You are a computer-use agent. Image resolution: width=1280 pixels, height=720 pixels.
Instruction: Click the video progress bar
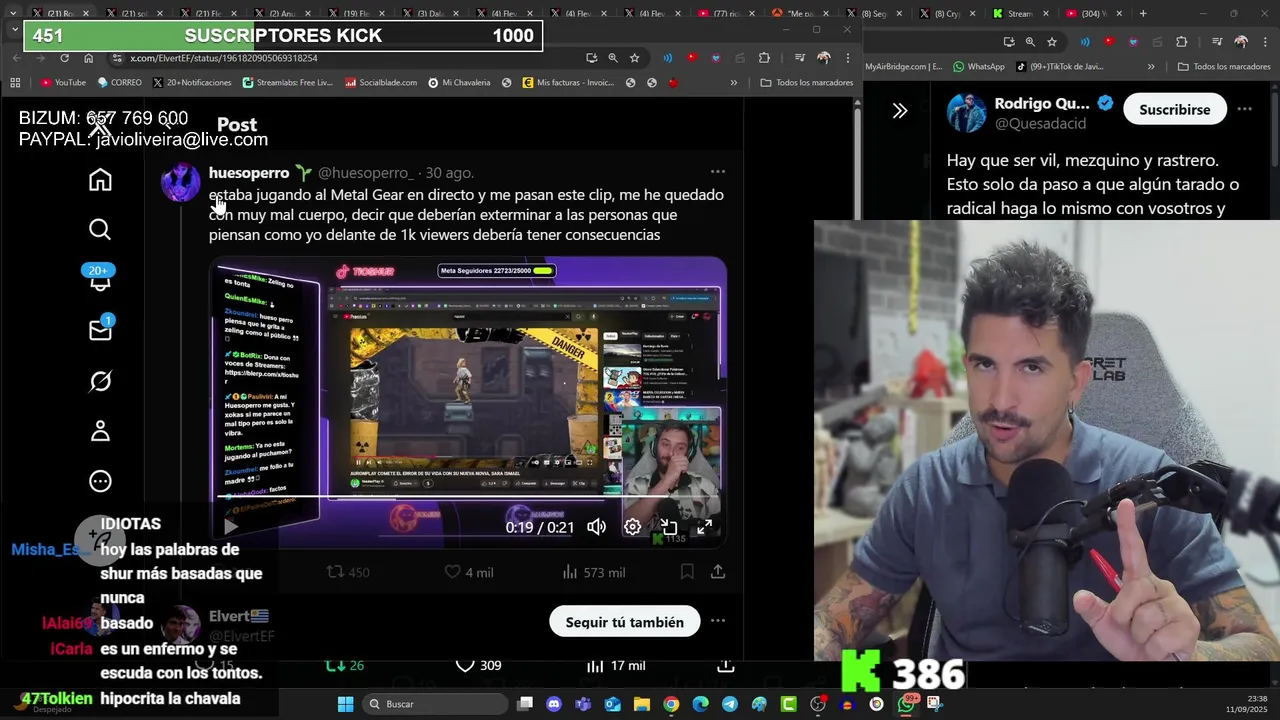(x=468, y=497)
